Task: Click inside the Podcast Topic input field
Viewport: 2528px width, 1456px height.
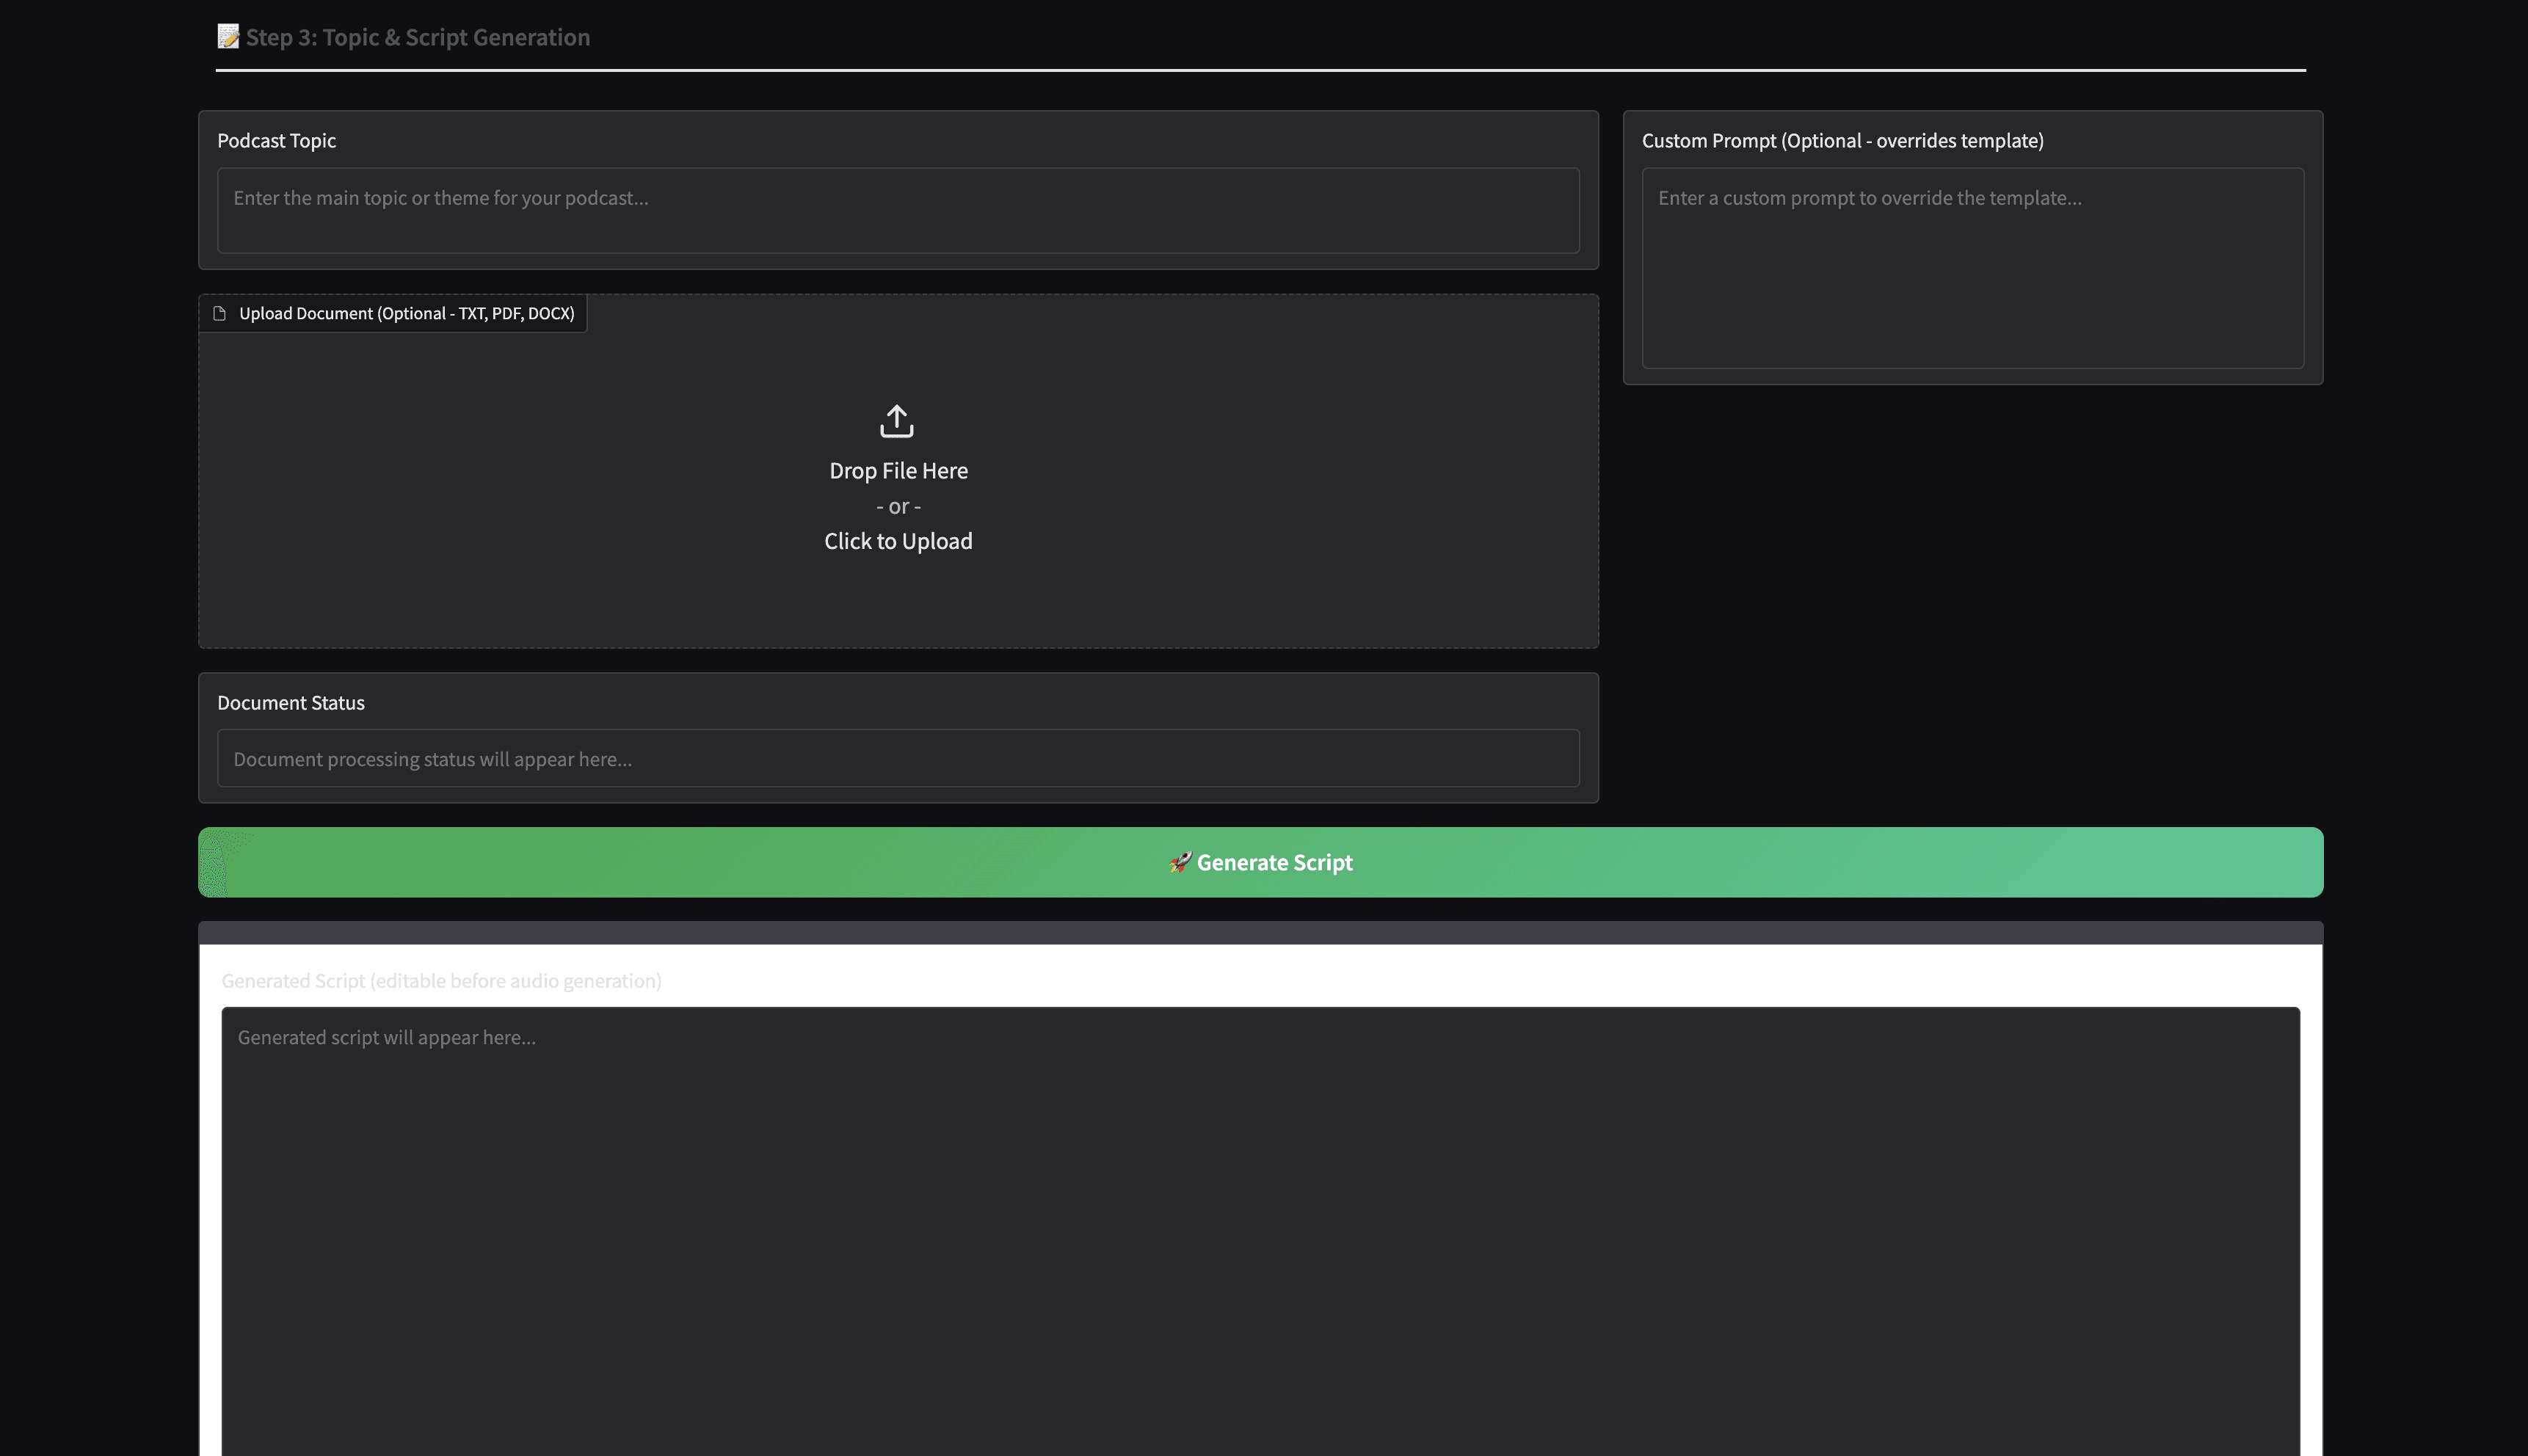Action: coord(897,210)
